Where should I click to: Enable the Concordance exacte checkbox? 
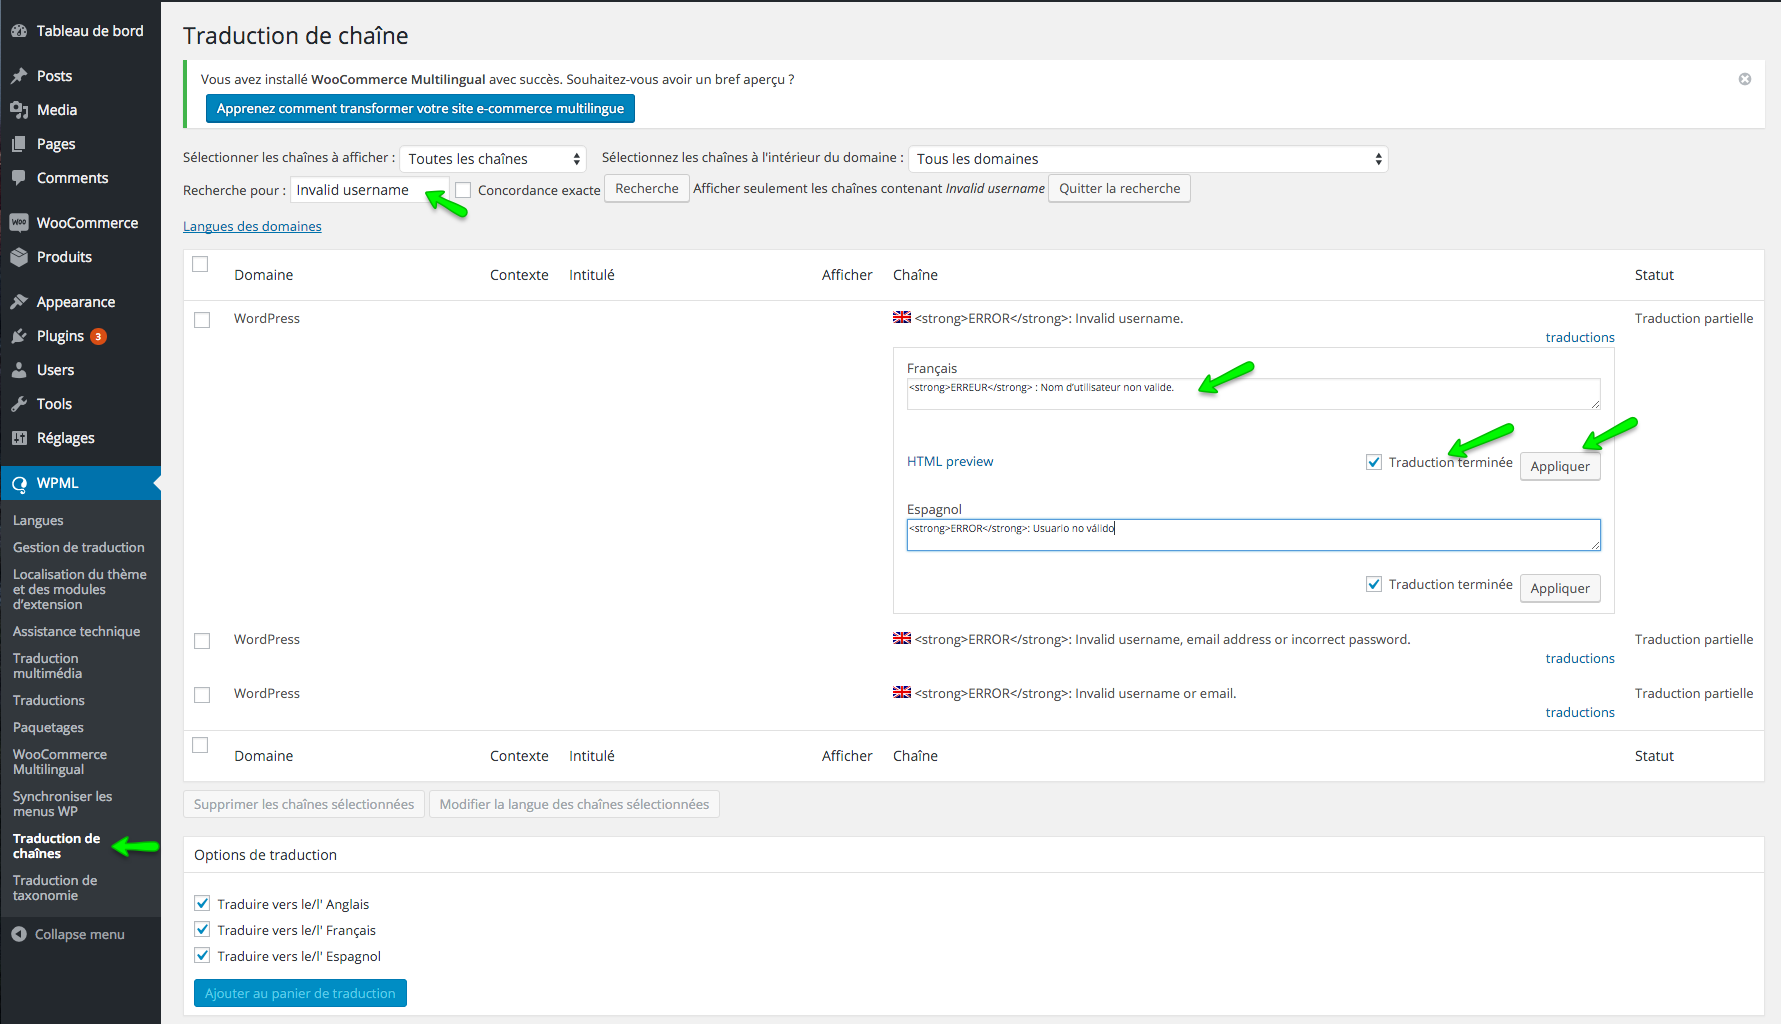(x=463, y=190)
